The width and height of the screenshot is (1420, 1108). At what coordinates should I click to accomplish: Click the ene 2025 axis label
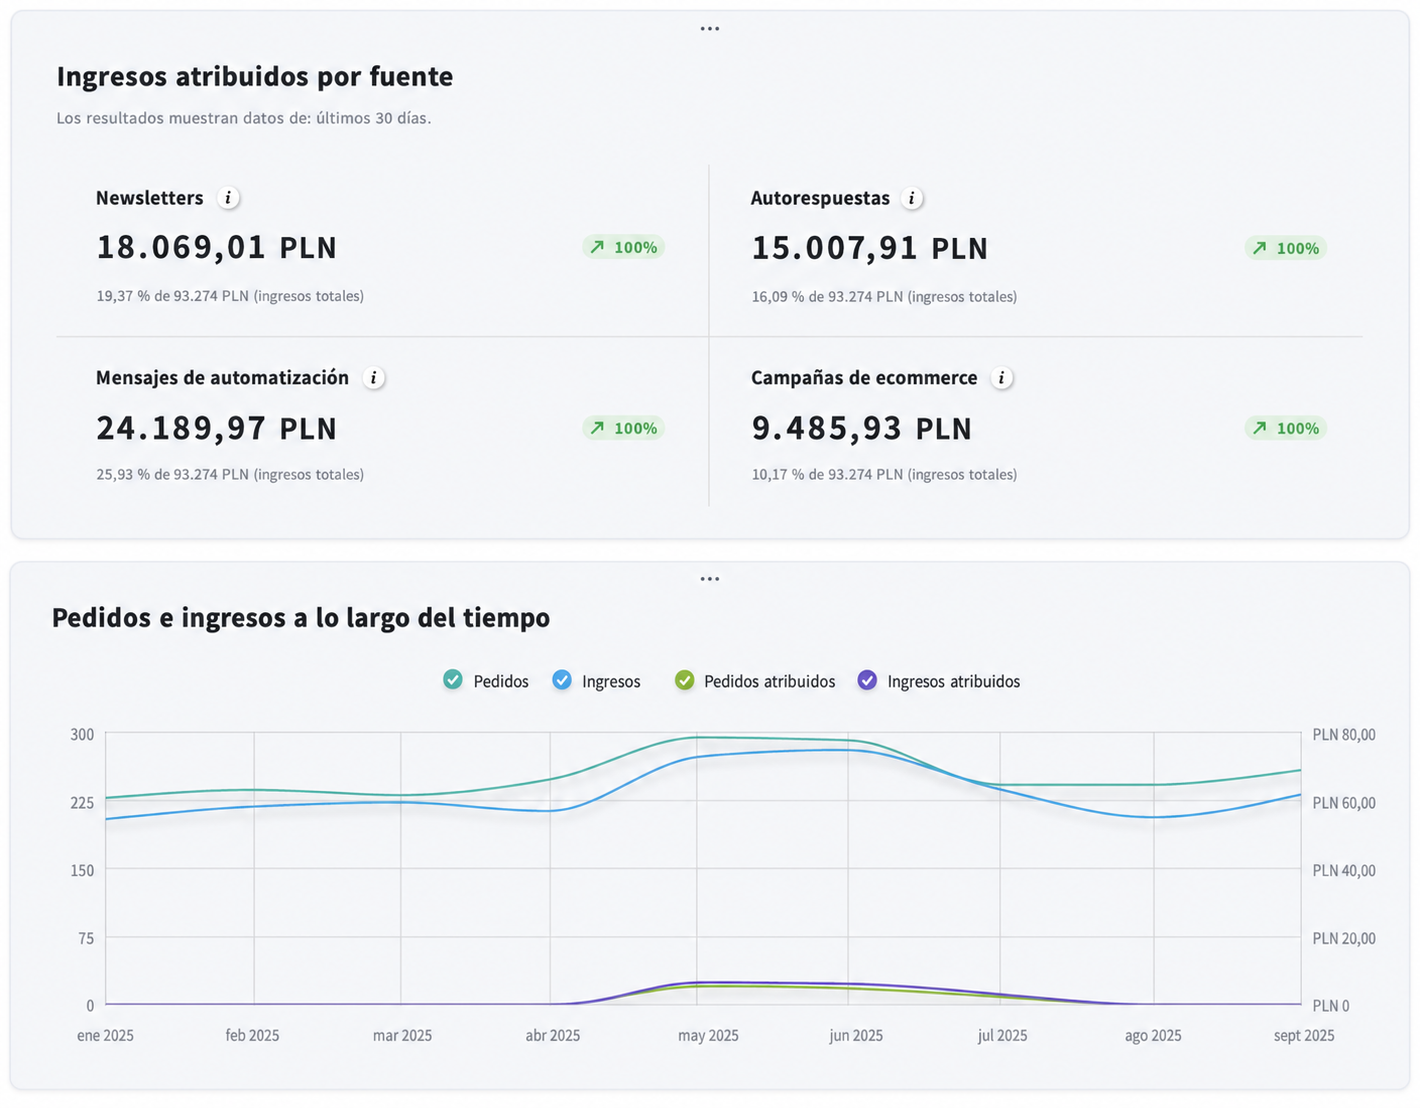click(x=105, y=1035)
